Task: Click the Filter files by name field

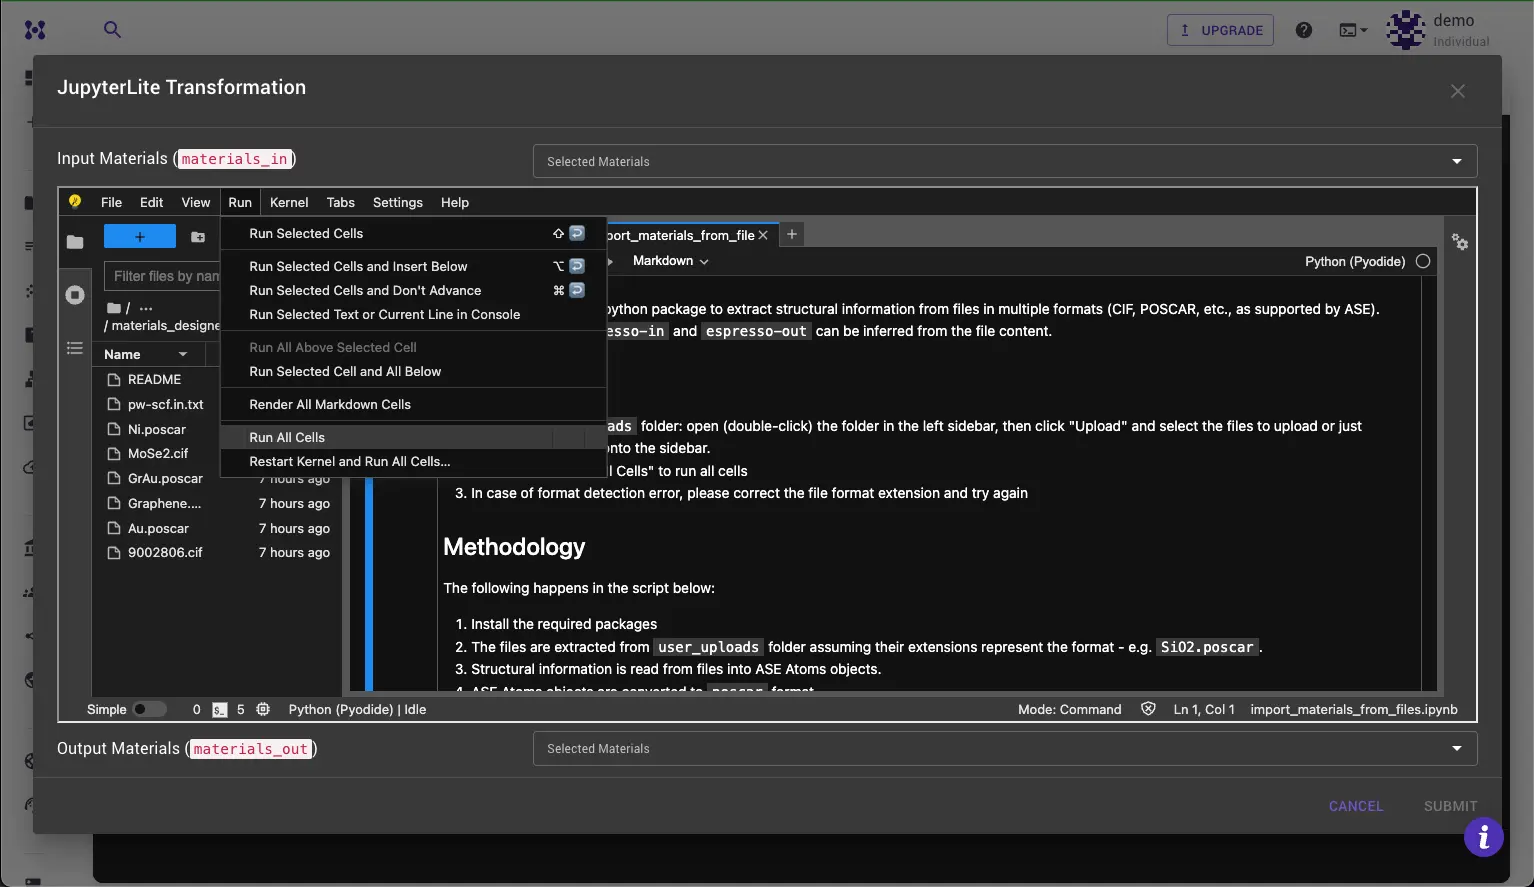Action: click(163, 275)
